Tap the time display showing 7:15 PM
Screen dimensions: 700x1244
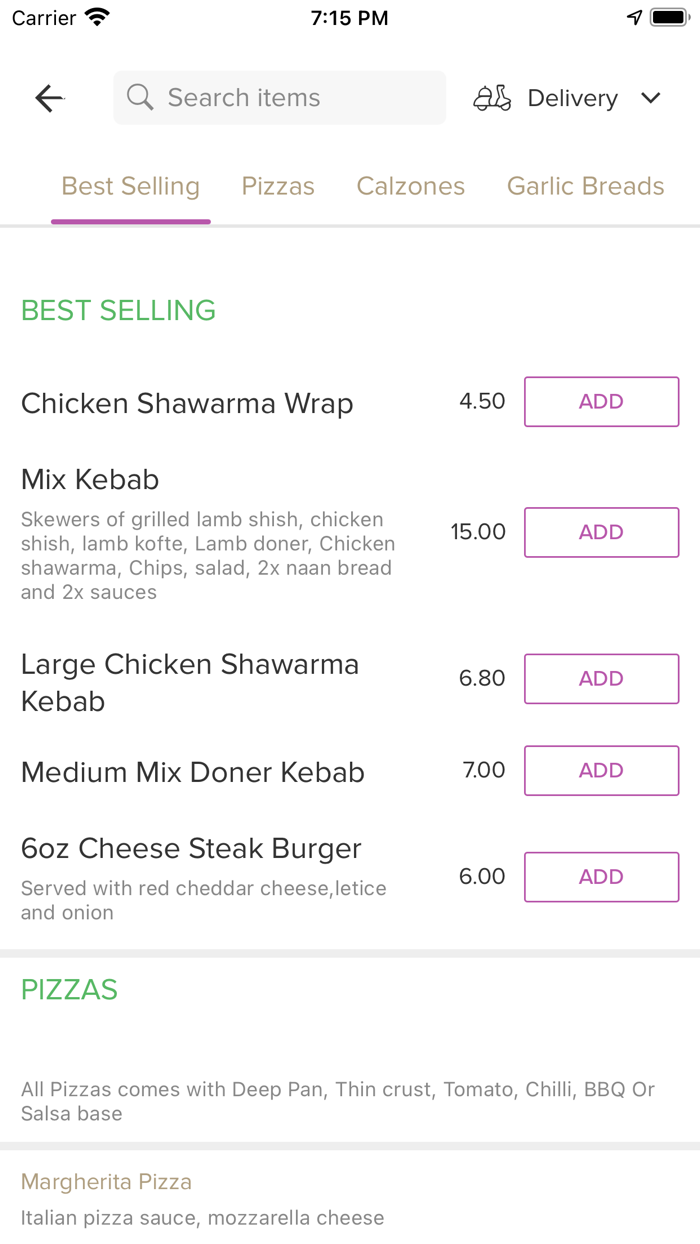pyautogui.click(x=349, y=17)
